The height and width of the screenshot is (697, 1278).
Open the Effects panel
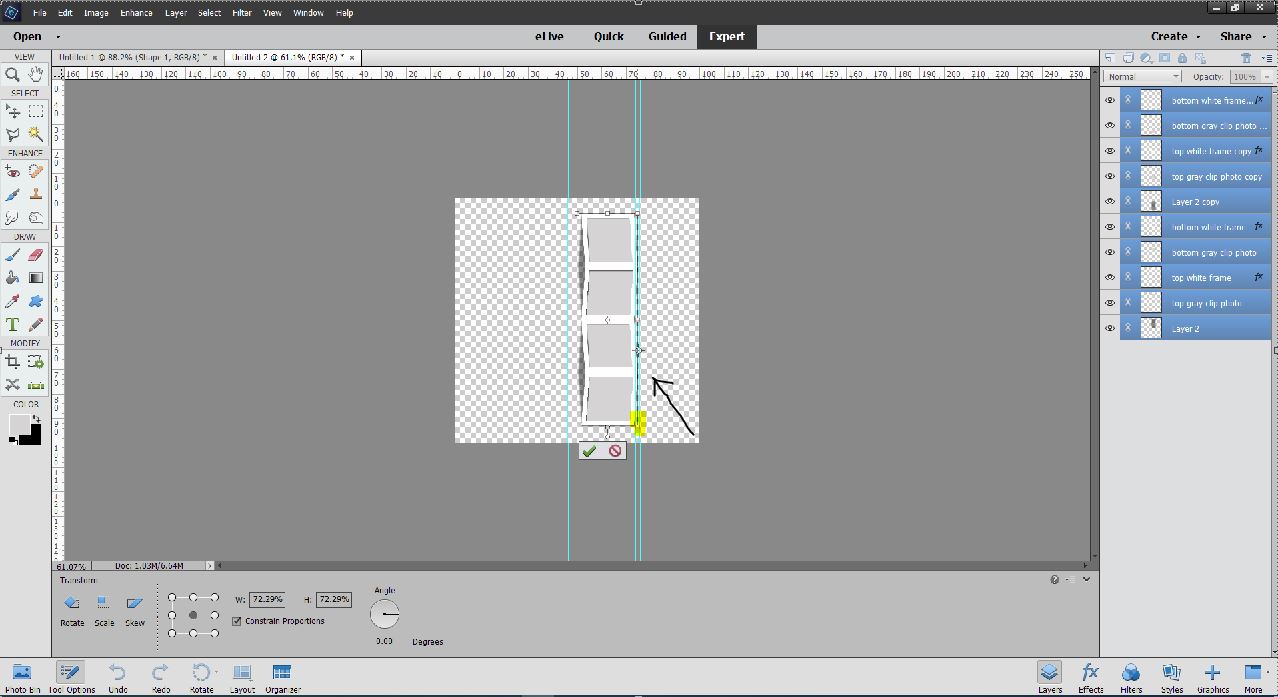tap(1090, 677)
